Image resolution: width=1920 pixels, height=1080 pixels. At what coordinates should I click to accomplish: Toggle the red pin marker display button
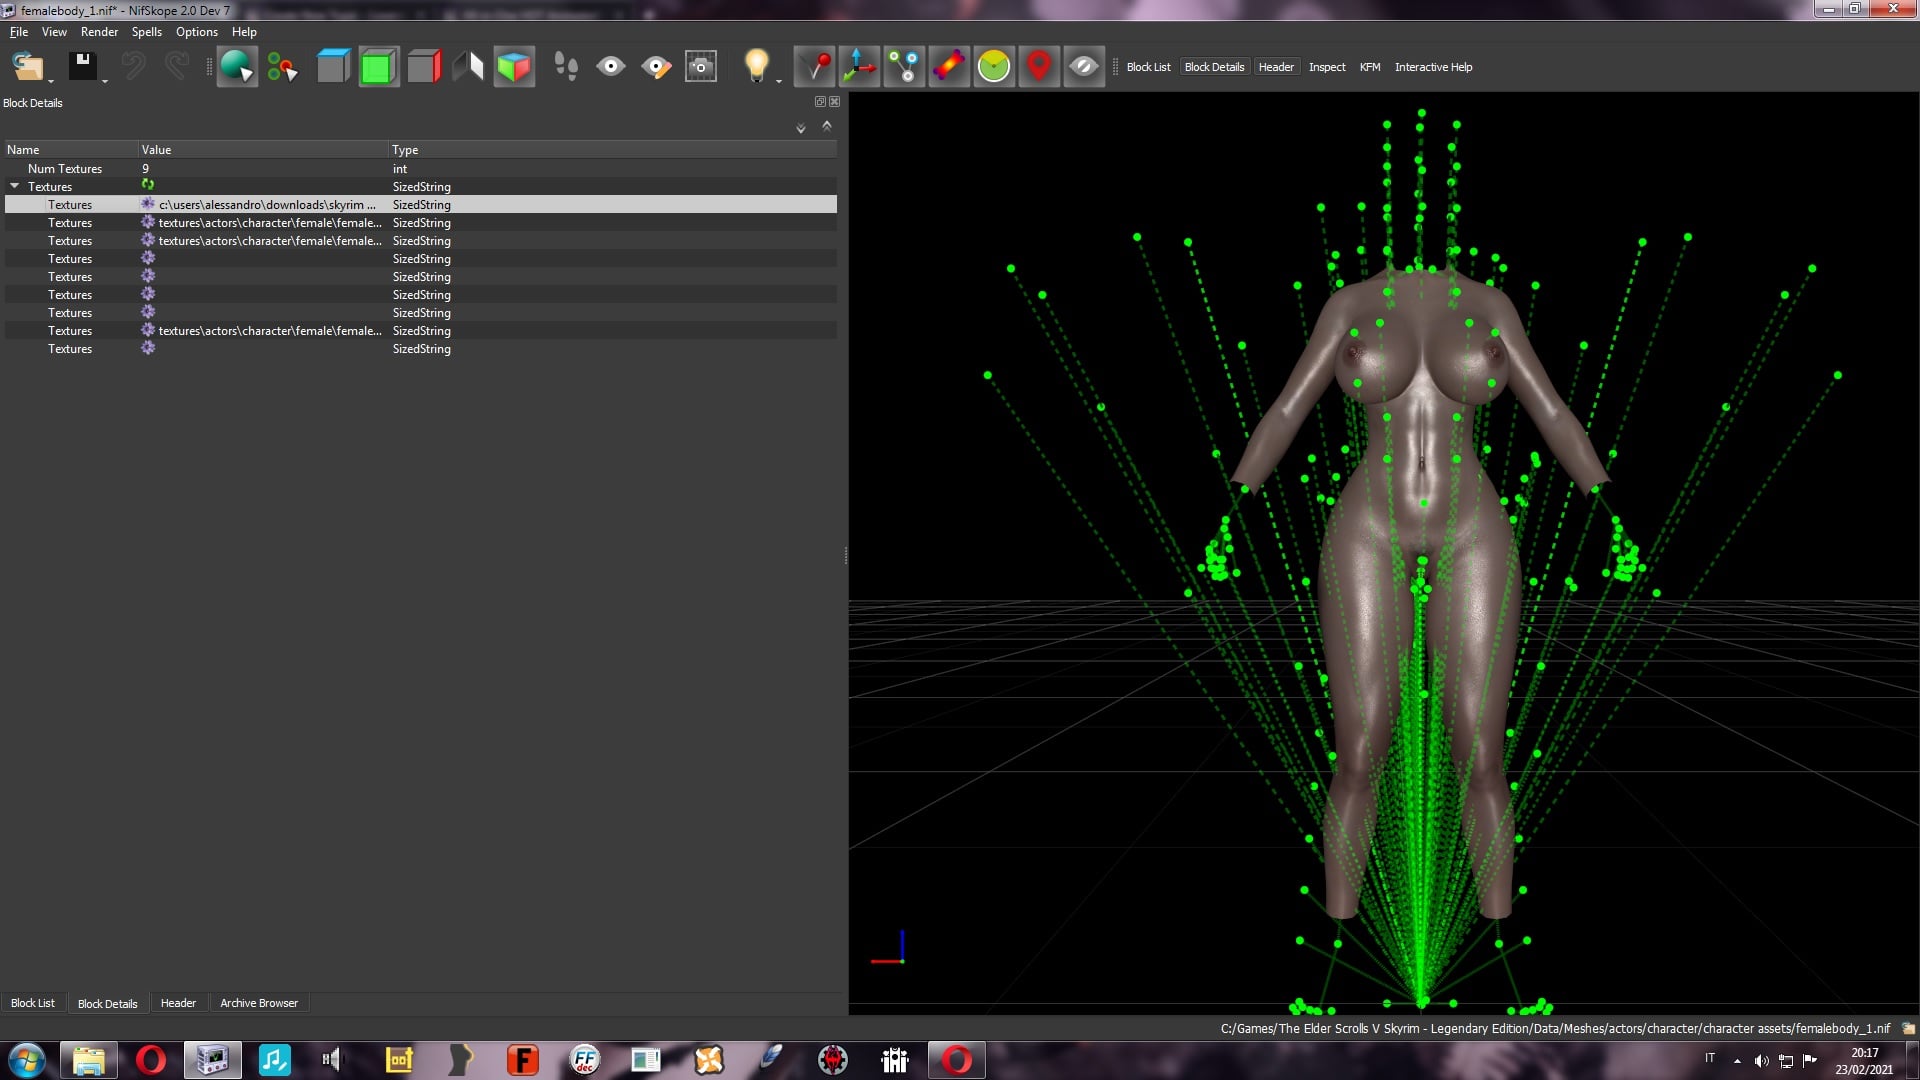[x=814, y=67]
